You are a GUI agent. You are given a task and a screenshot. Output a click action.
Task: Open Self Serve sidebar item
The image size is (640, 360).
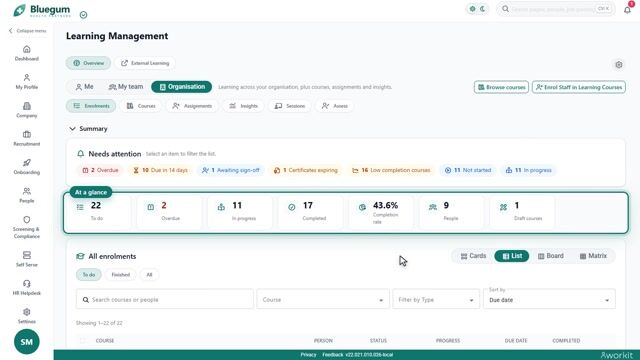pos(27,259)
